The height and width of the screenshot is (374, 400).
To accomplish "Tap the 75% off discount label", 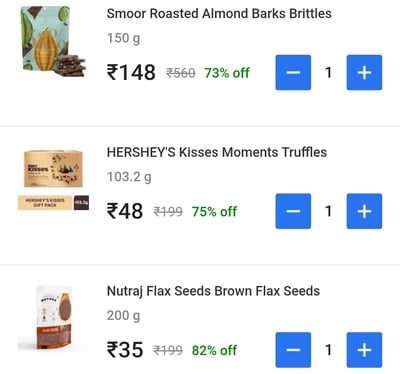I will pos(214,211).
